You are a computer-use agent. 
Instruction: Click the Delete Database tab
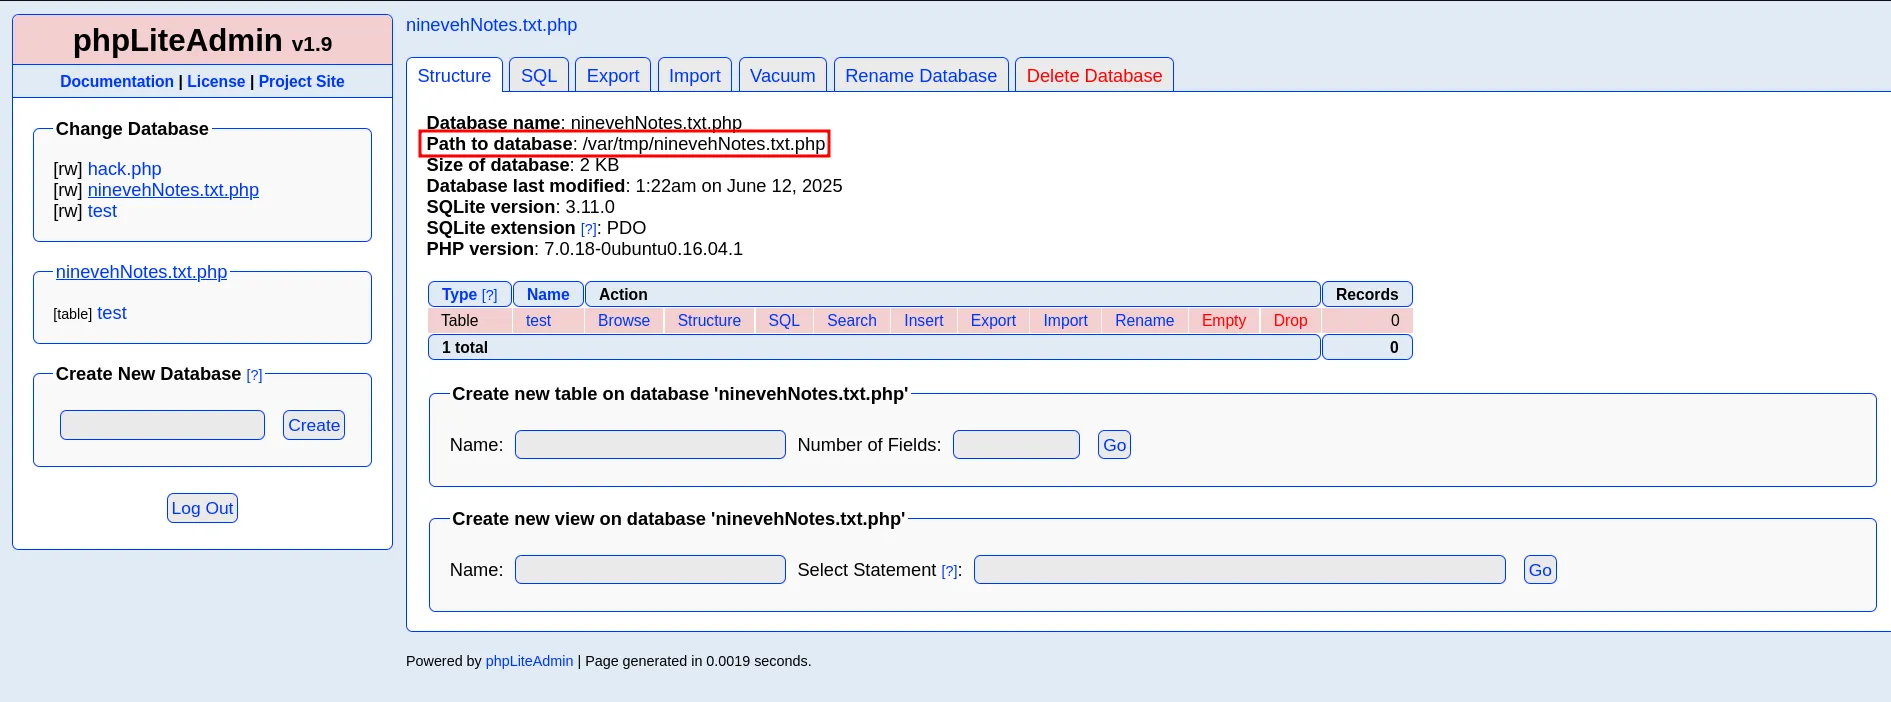[x=1094, y=76]
